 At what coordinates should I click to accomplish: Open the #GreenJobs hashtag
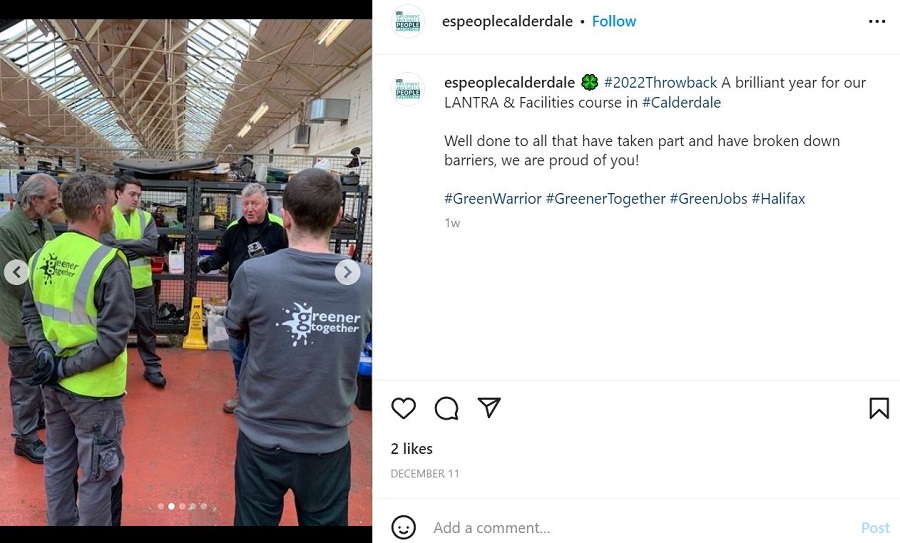[708, 199]
